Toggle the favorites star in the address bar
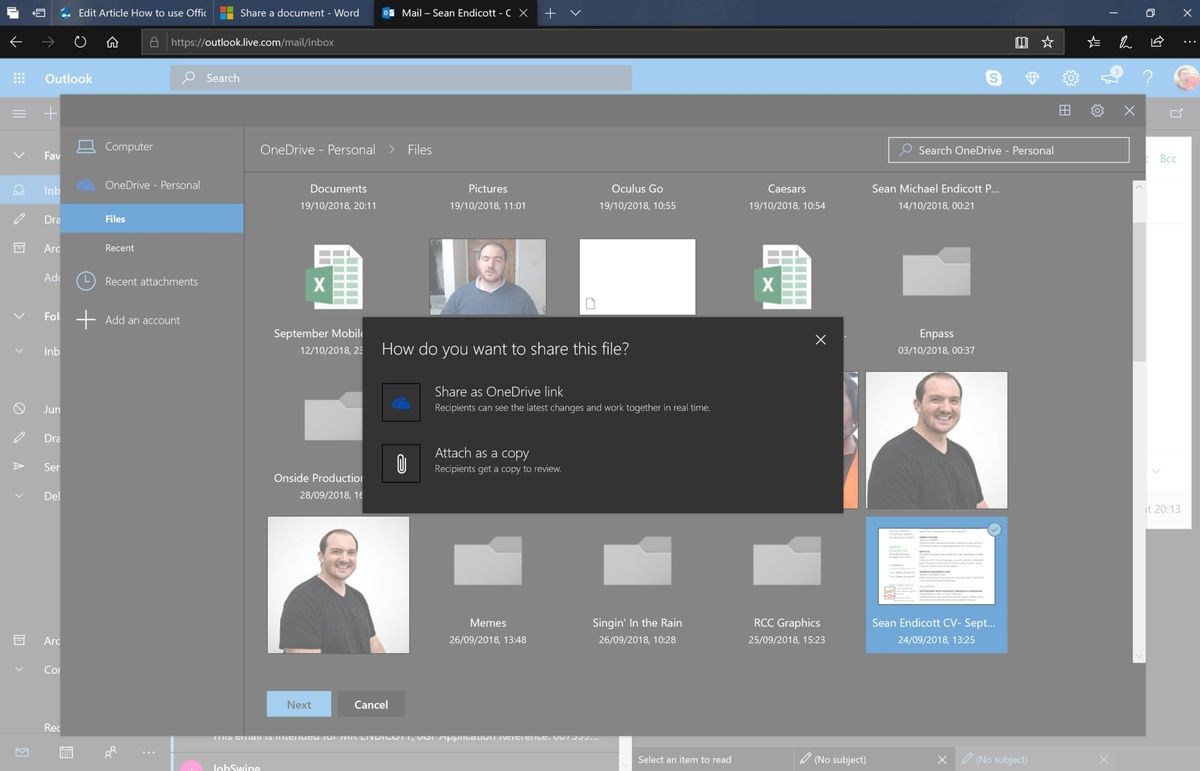Viewport: 1200px width, 771px height. coord(1047,42)
